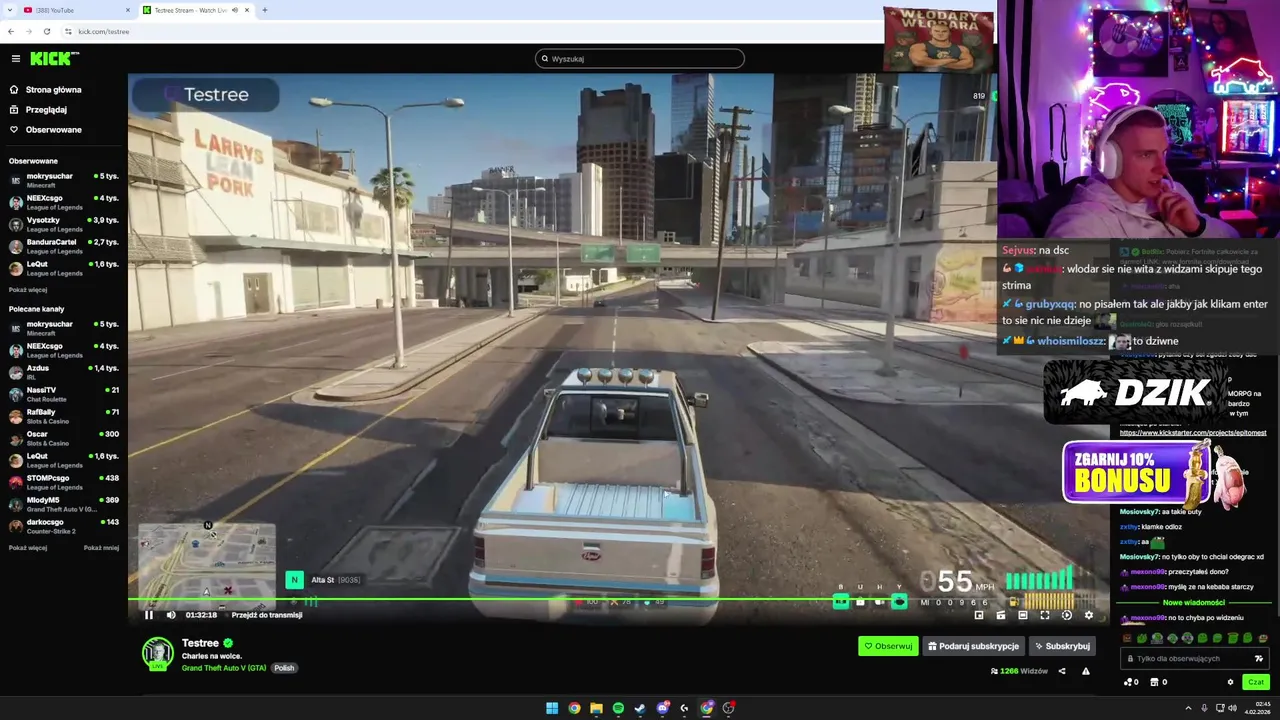Open Azdus IRL recommended channel
The image size is (1280, 720).
click(x=64, y=372)
